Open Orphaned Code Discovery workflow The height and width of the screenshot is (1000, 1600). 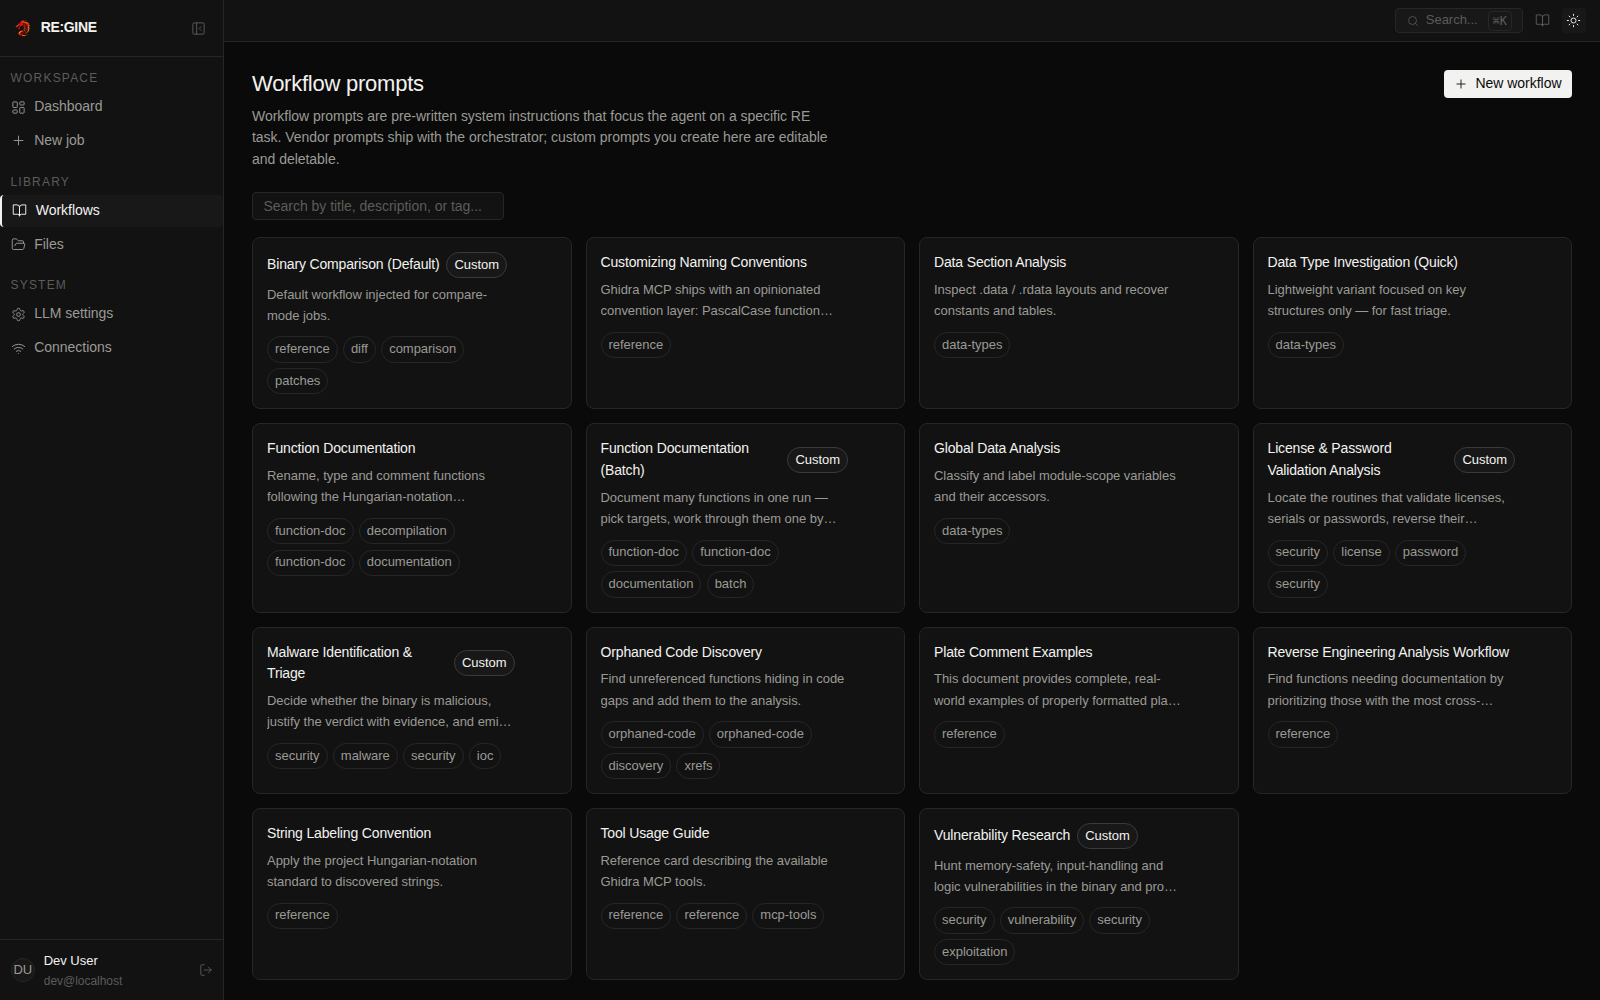tap(745, 710)
